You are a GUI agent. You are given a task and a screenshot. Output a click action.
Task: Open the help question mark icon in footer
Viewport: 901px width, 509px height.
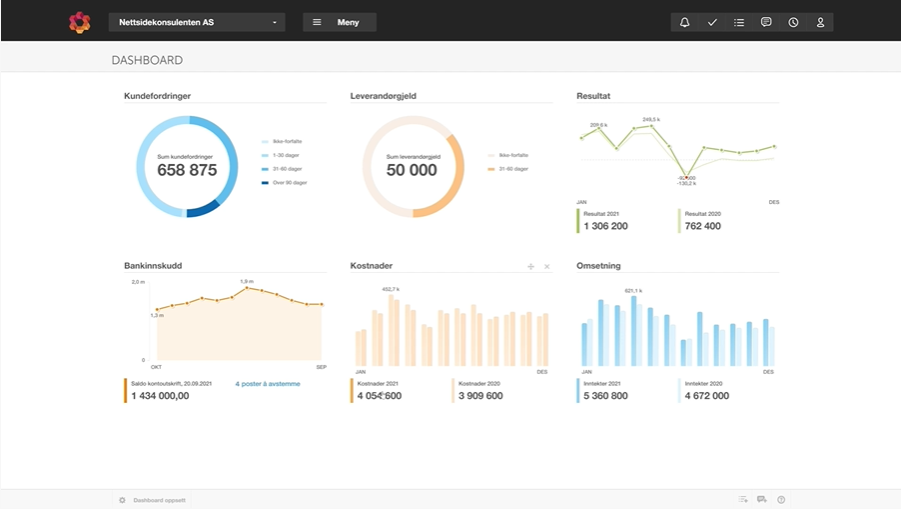point(781,500)
